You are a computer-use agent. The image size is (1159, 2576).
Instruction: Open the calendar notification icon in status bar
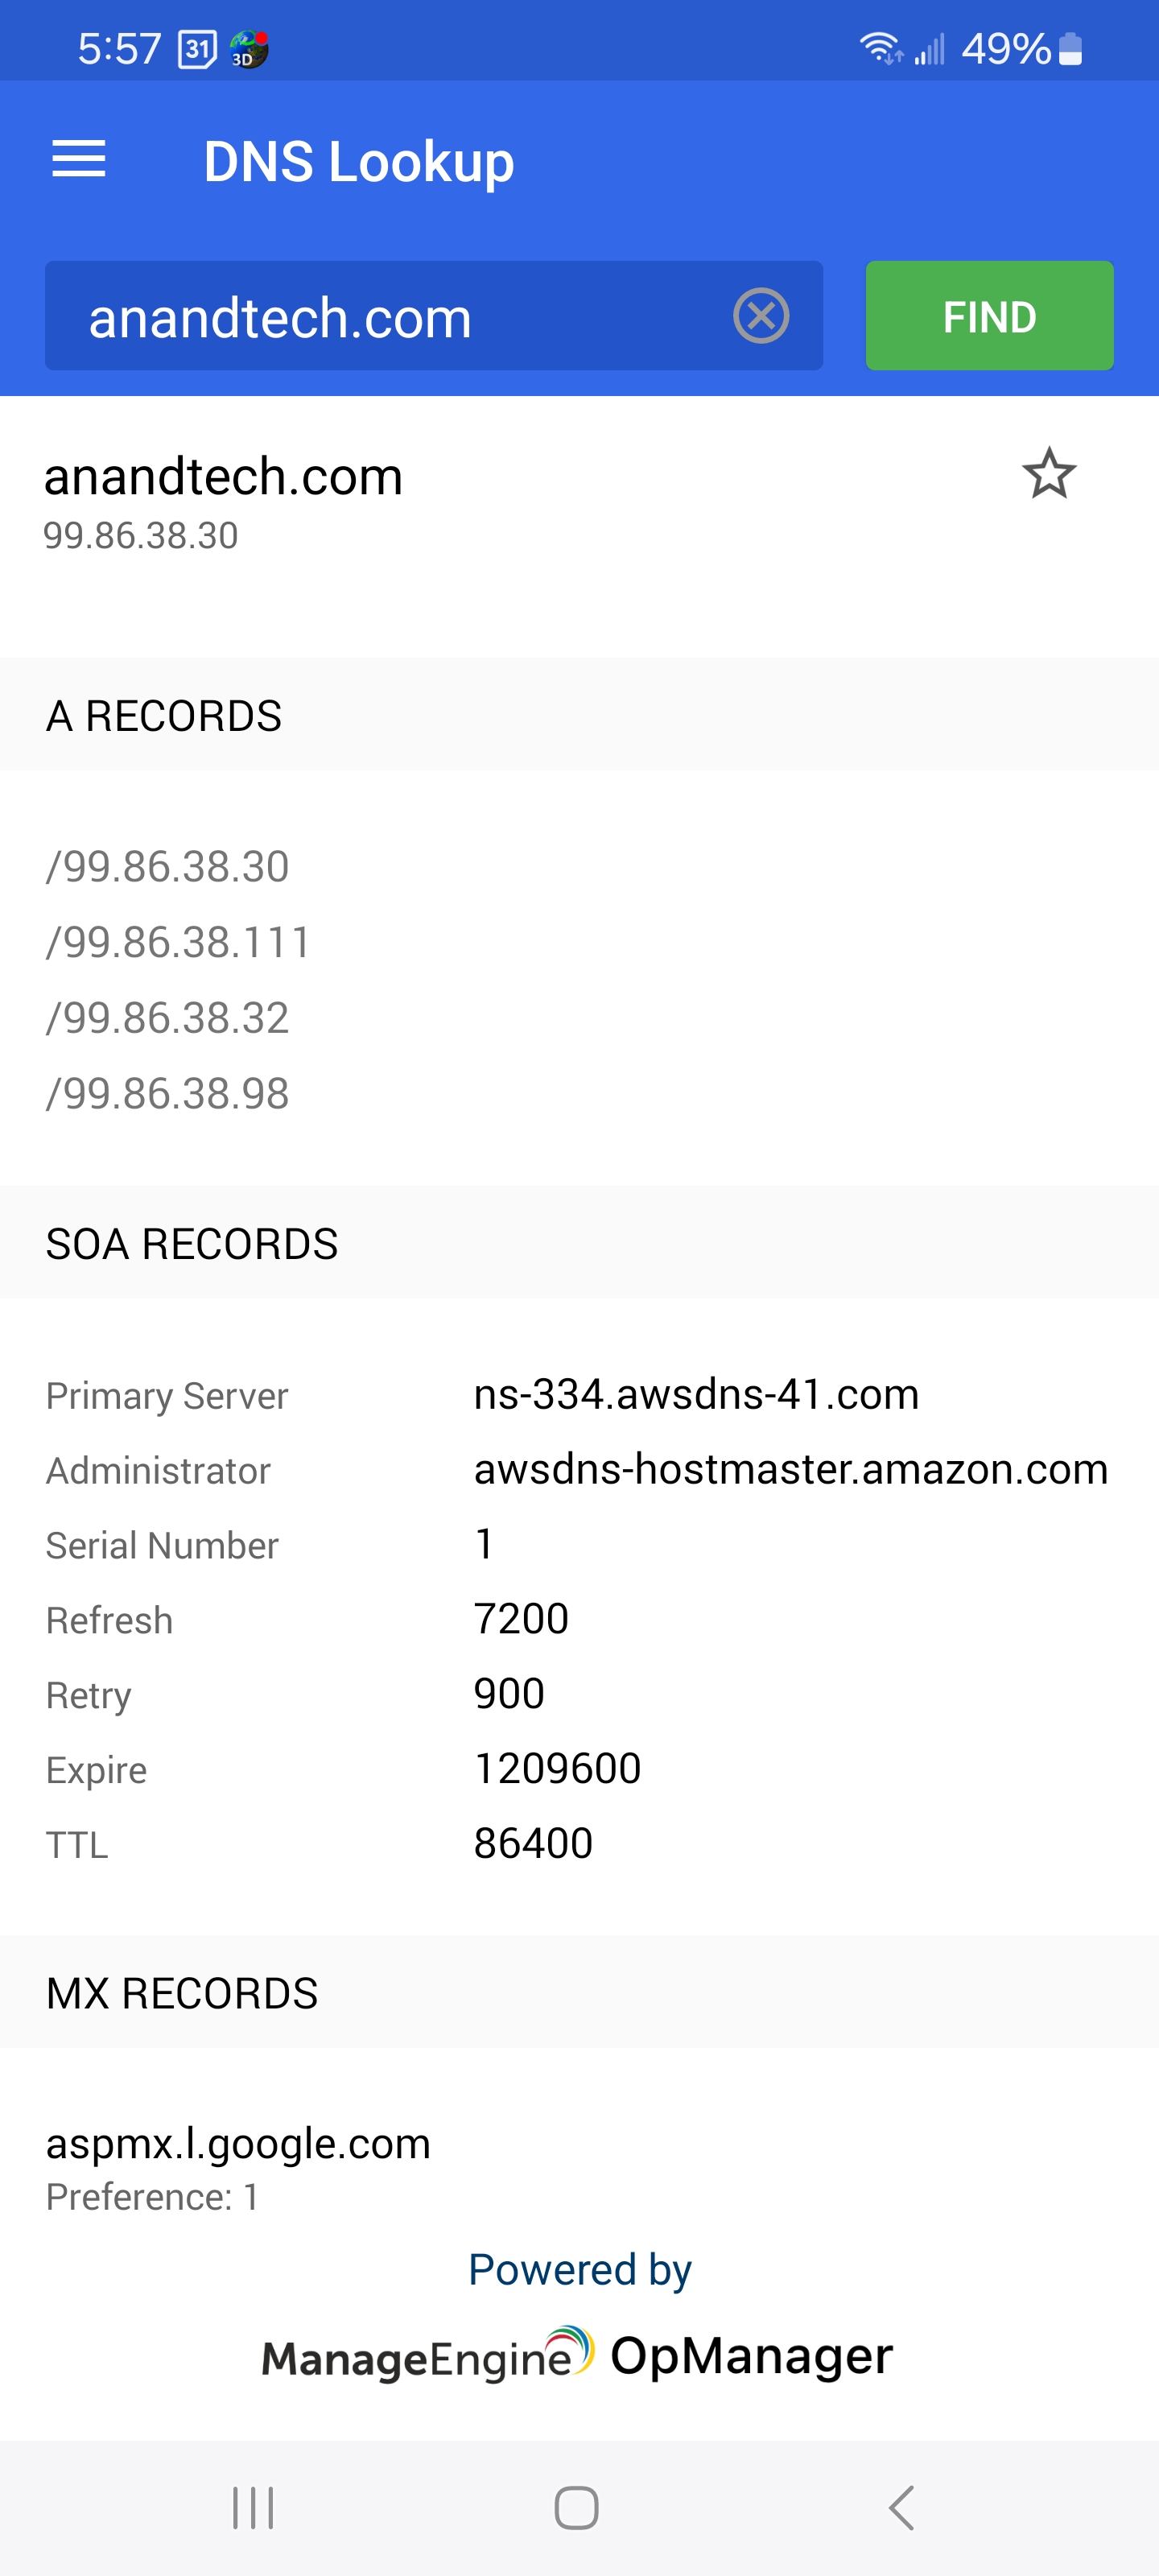[197, 49]
